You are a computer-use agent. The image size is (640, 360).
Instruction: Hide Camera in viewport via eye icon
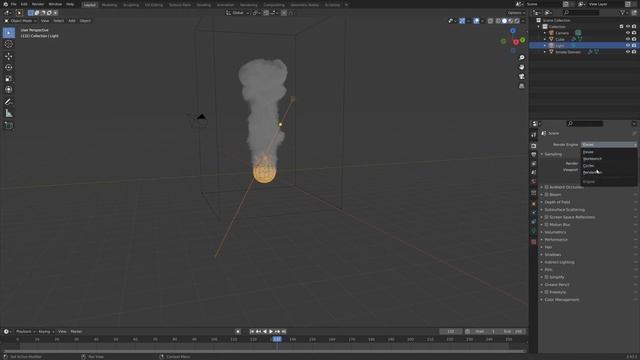point(628,33)
